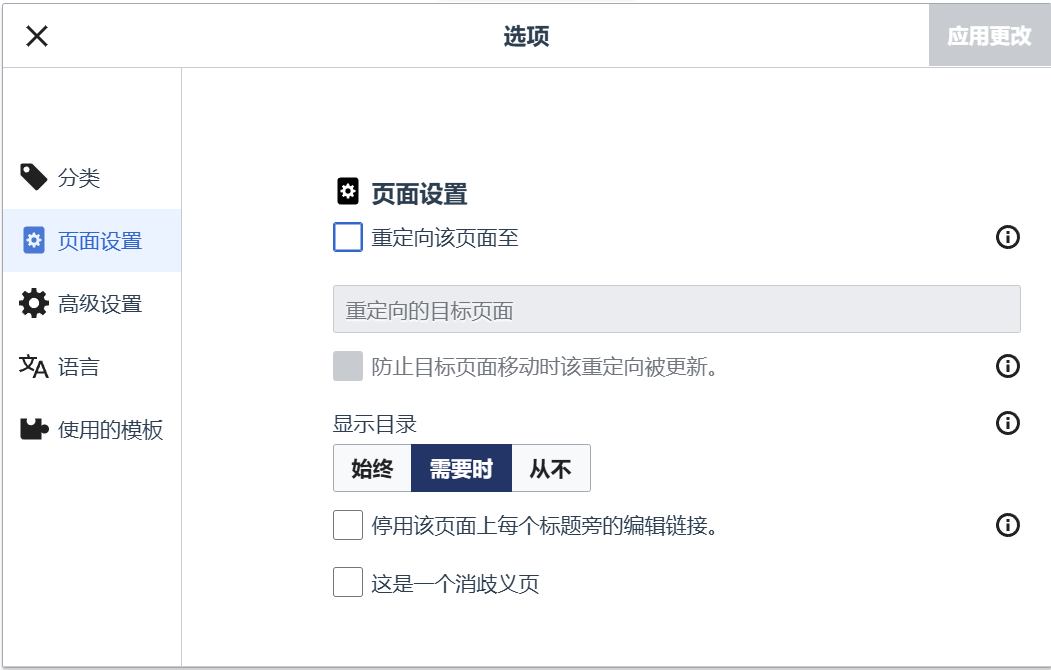The height and width of the screenshot is (670, 1051).
Task: Choose 需要时 table of contents option
Action: pos(461,468)
